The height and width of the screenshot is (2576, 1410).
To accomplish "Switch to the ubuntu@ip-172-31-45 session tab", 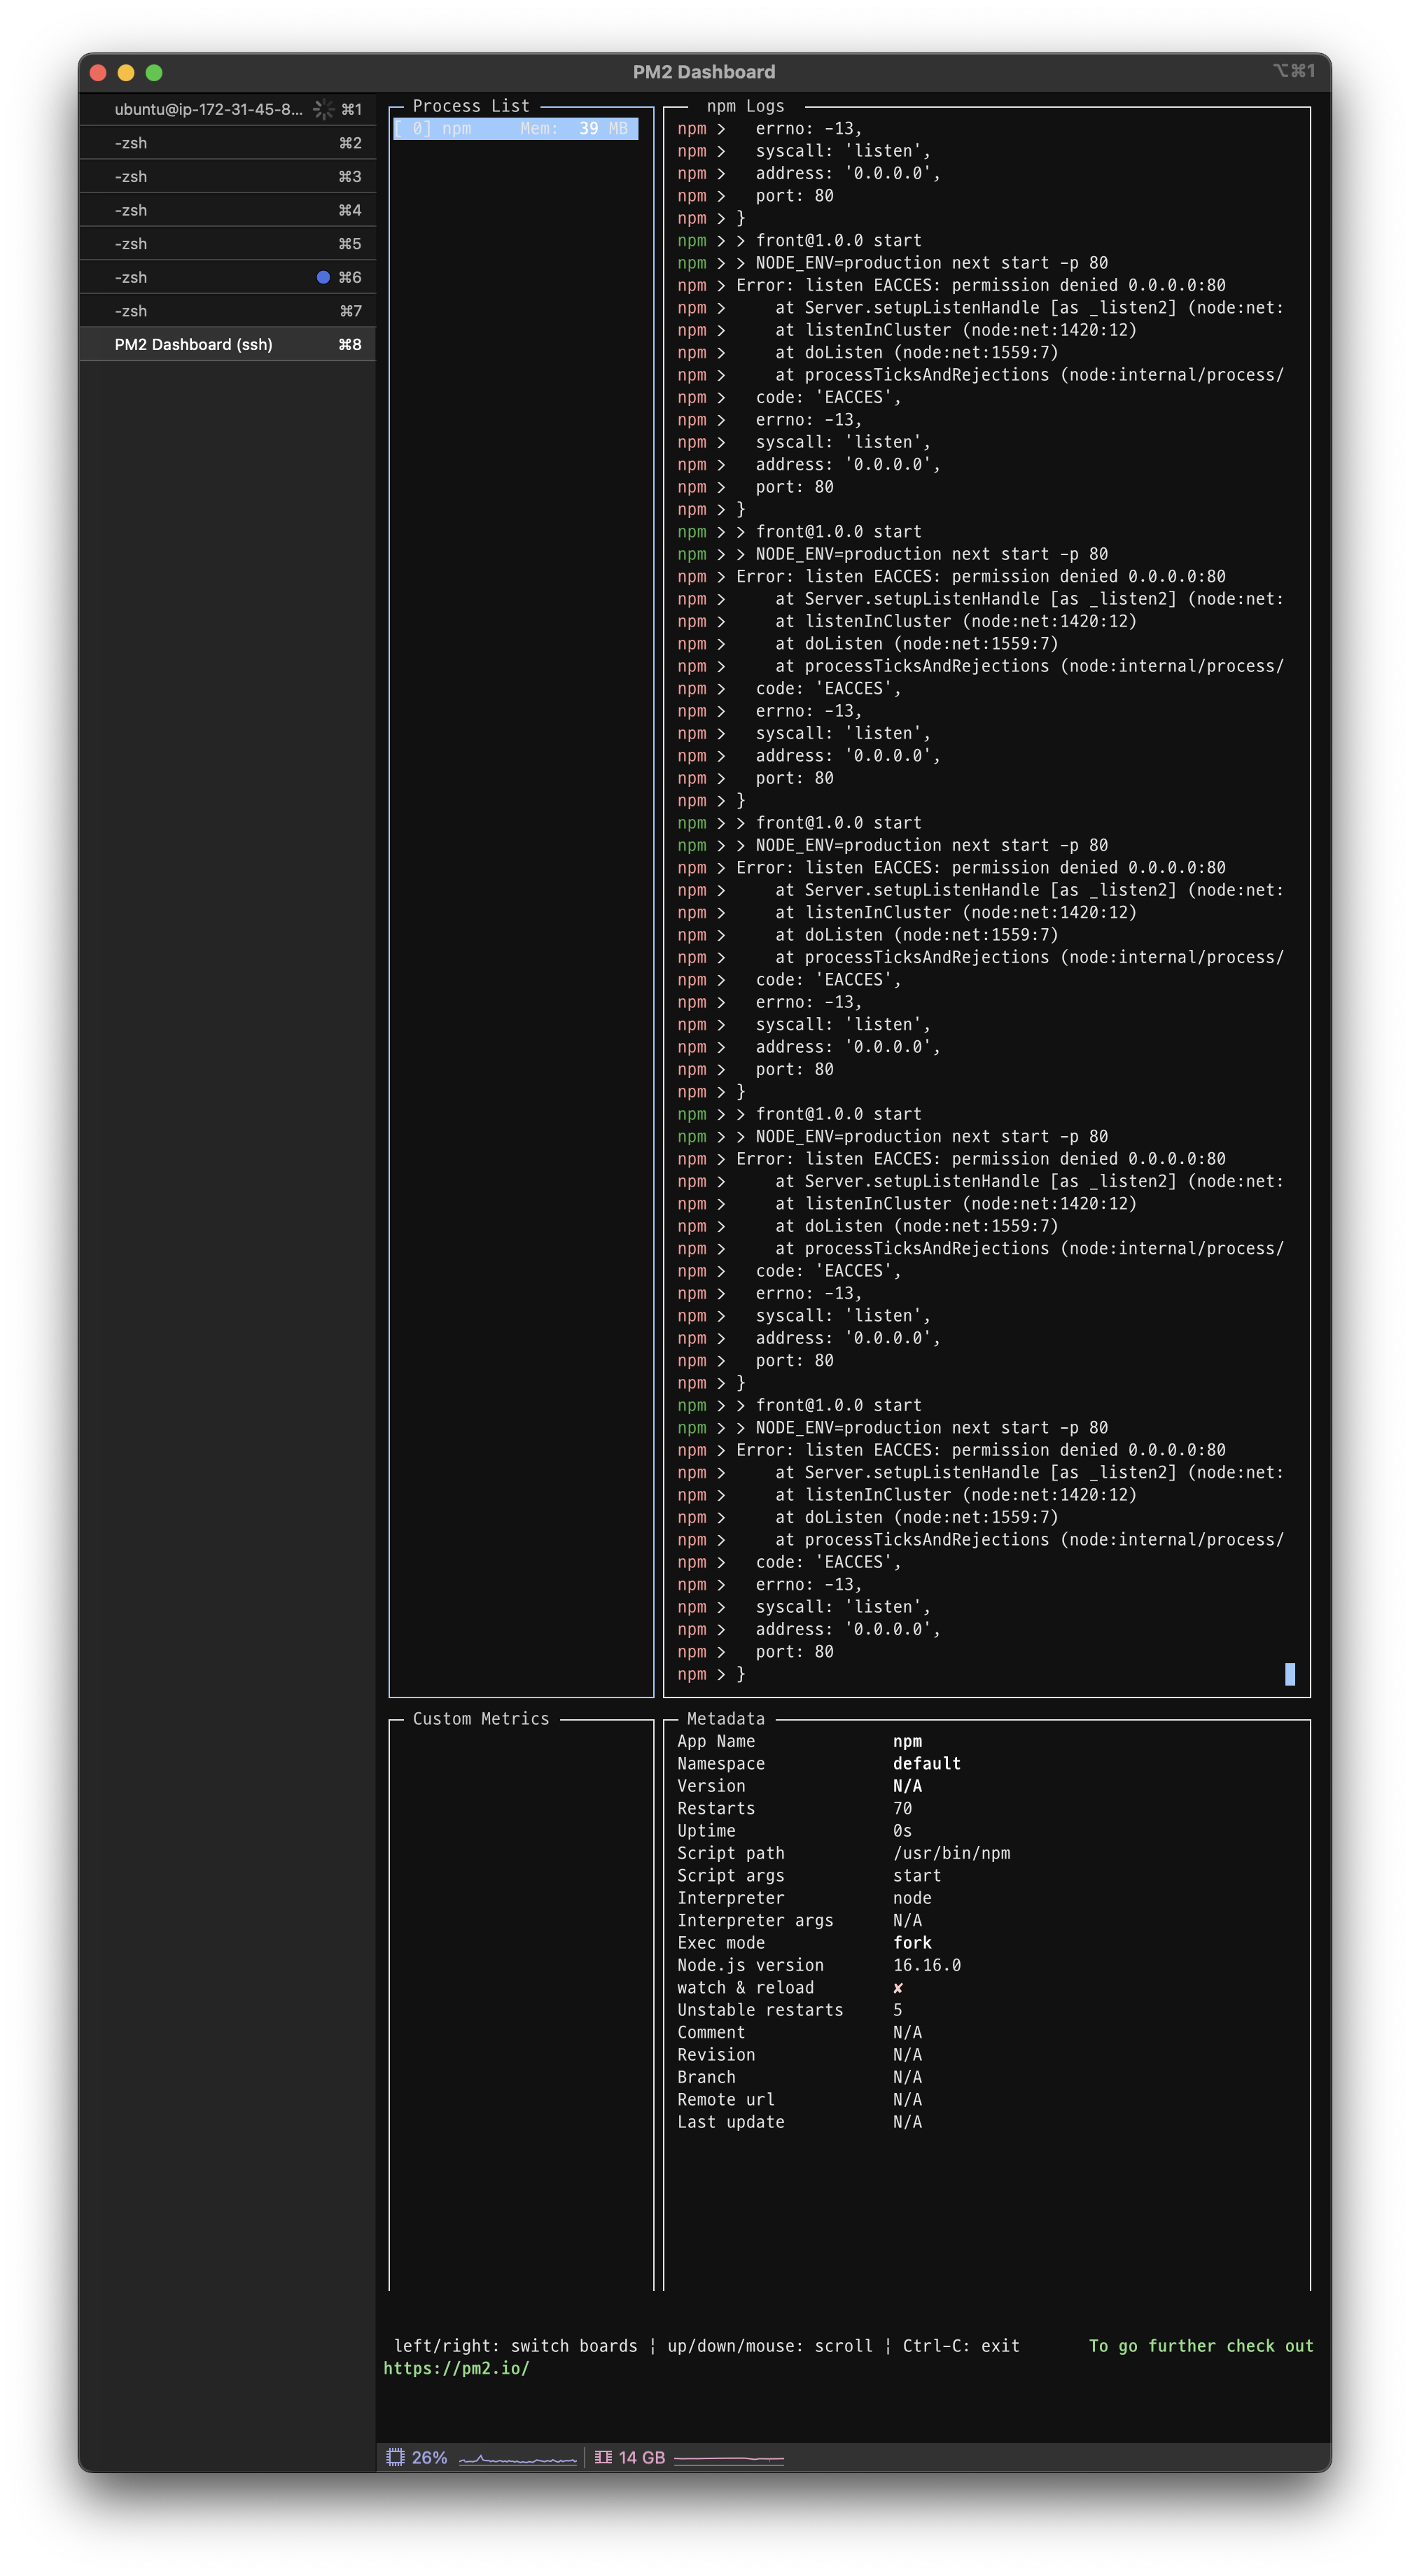I will click(208, 109).
